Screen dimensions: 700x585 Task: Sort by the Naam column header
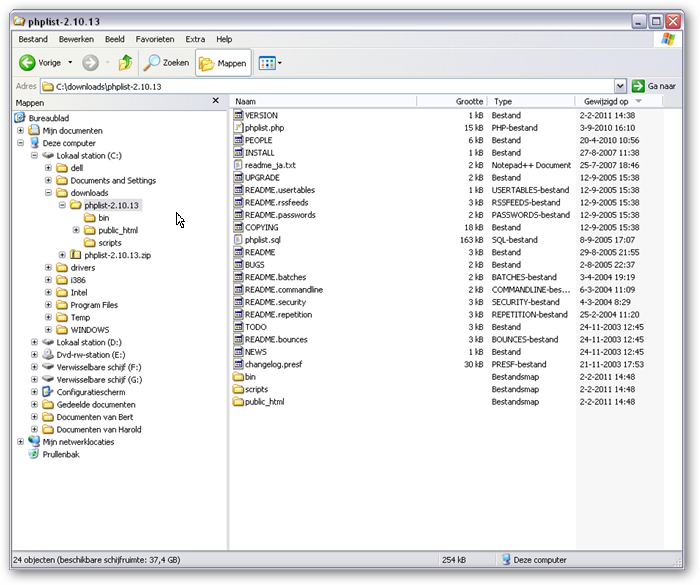point(324,101)
